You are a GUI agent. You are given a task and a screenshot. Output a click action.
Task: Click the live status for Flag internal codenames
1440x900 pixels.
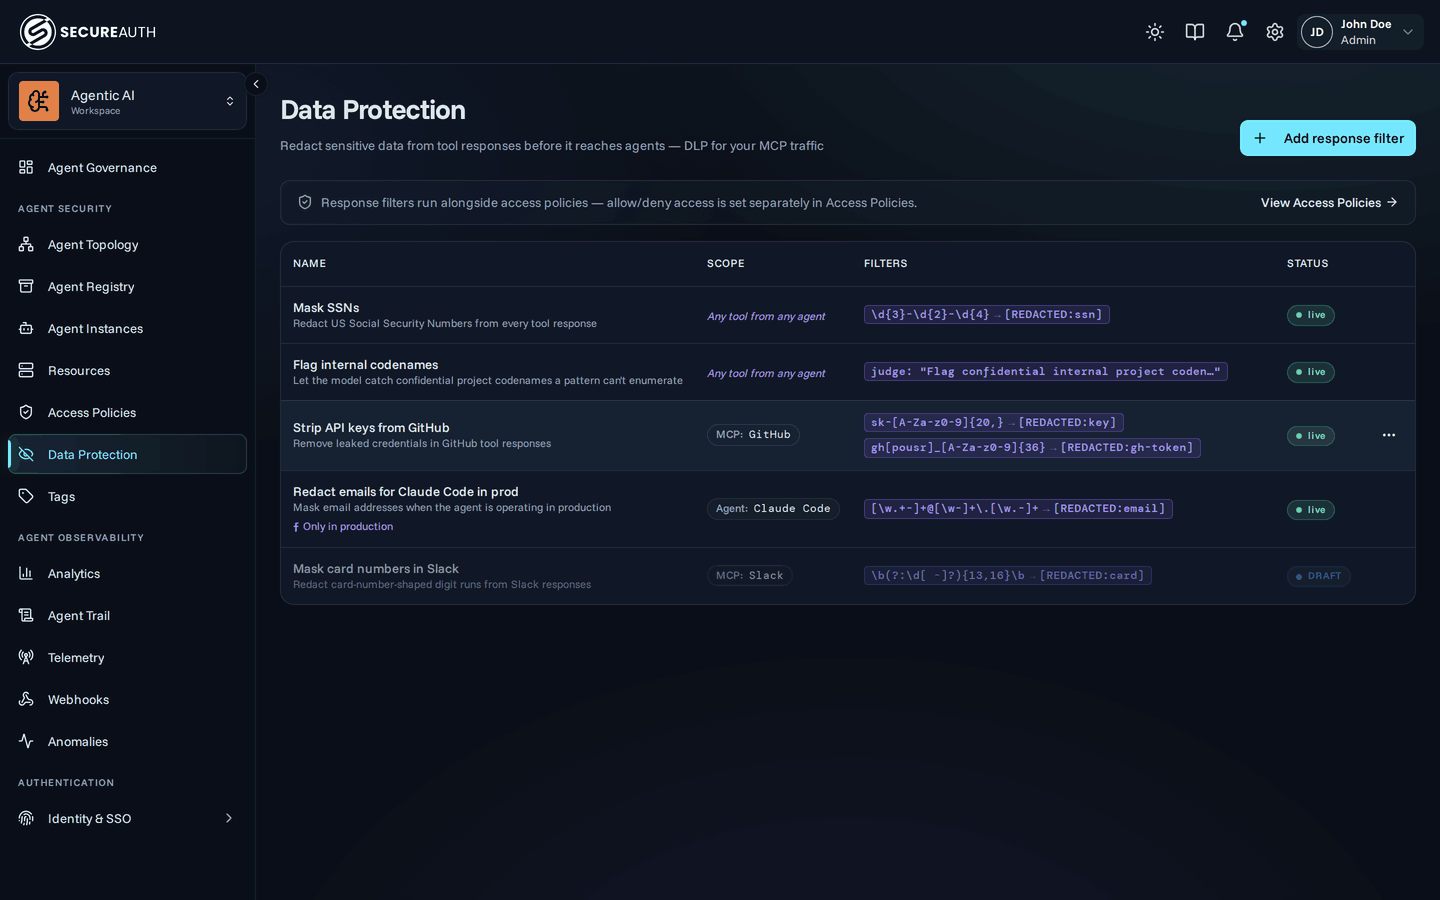coord(1311,372)
